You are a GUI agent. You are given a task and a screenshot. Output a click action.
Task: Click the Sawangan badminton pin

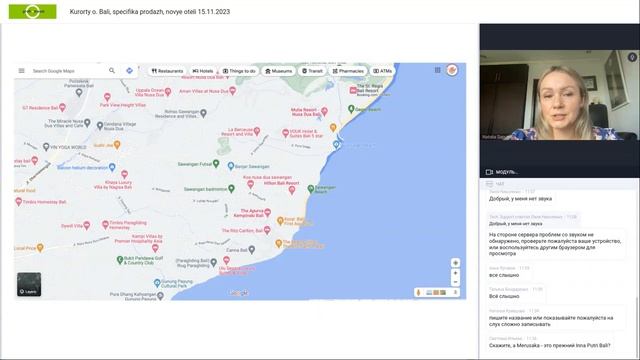(x=231, y=189)
